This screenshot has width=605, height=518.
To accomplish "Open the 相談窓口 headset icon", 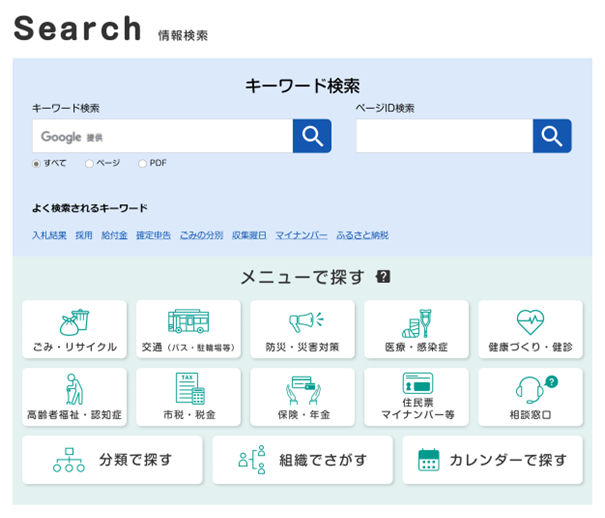I will coord(536,390).
